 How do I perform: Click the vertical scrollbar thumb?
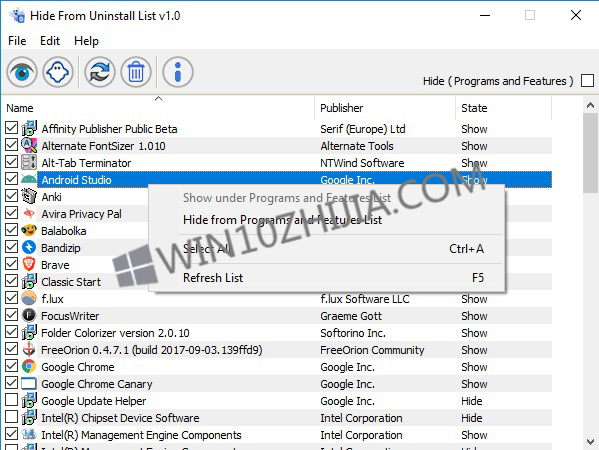(x=591, y=153)
